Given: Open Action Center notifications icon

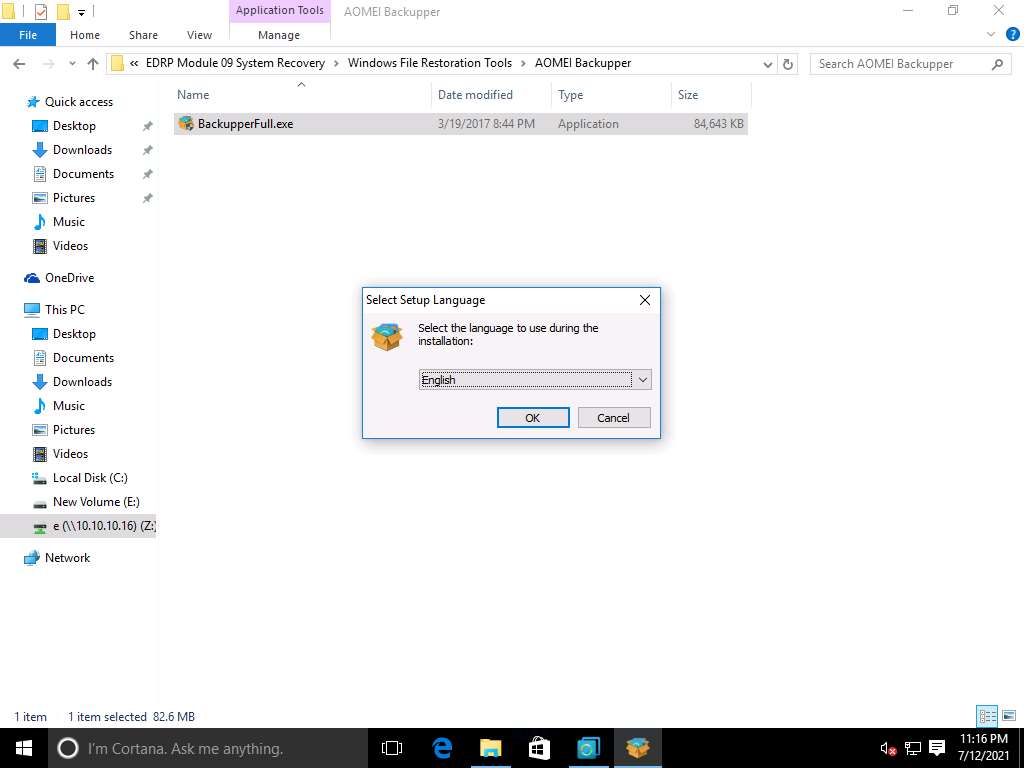Looking at the screenshot, I should (937, 748).
